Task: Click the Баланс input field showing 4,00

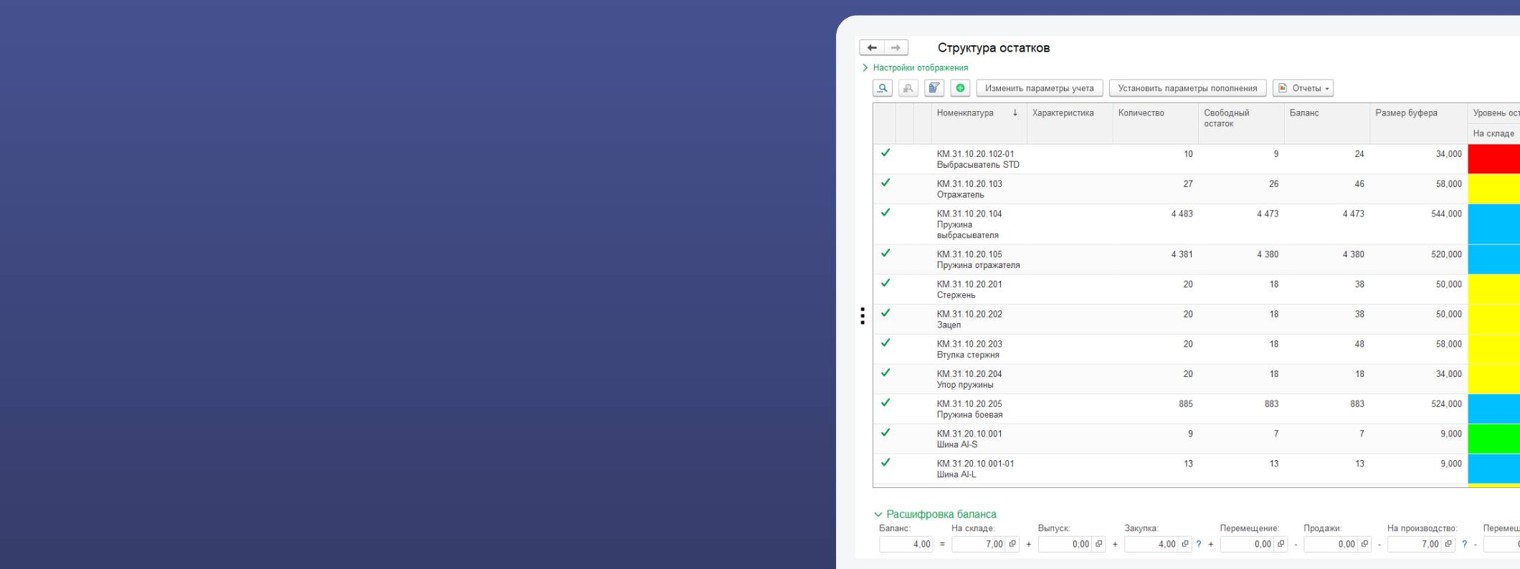Action: point(906,544)
